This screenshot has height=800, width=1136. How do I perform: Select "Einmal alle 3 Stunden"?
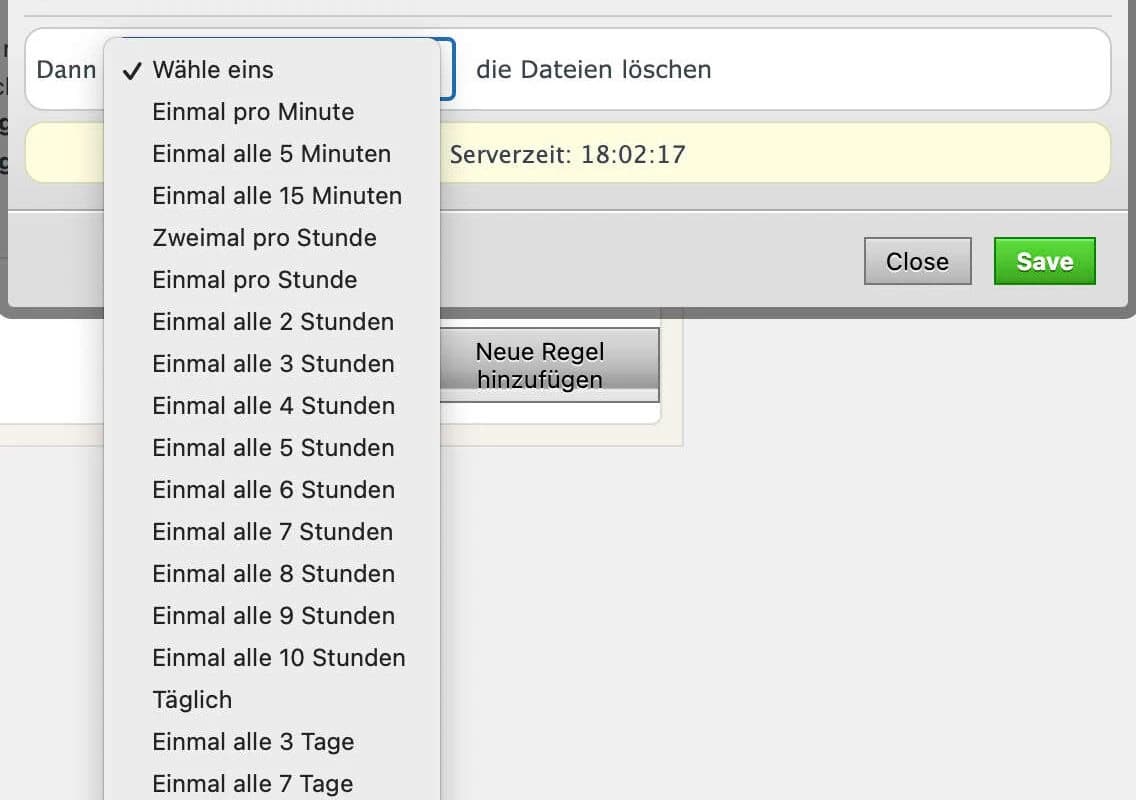[272, 364]
